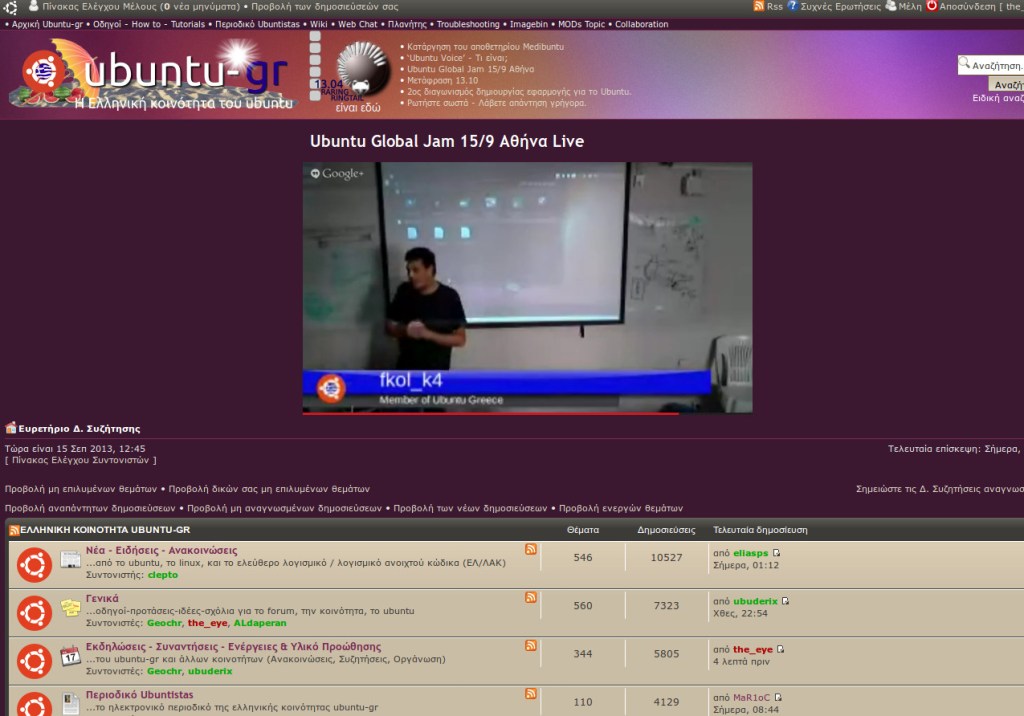This screenshot has width=1024, height=716.
Task: Click the RSS icon in the top bar
Action: (760, 5)
